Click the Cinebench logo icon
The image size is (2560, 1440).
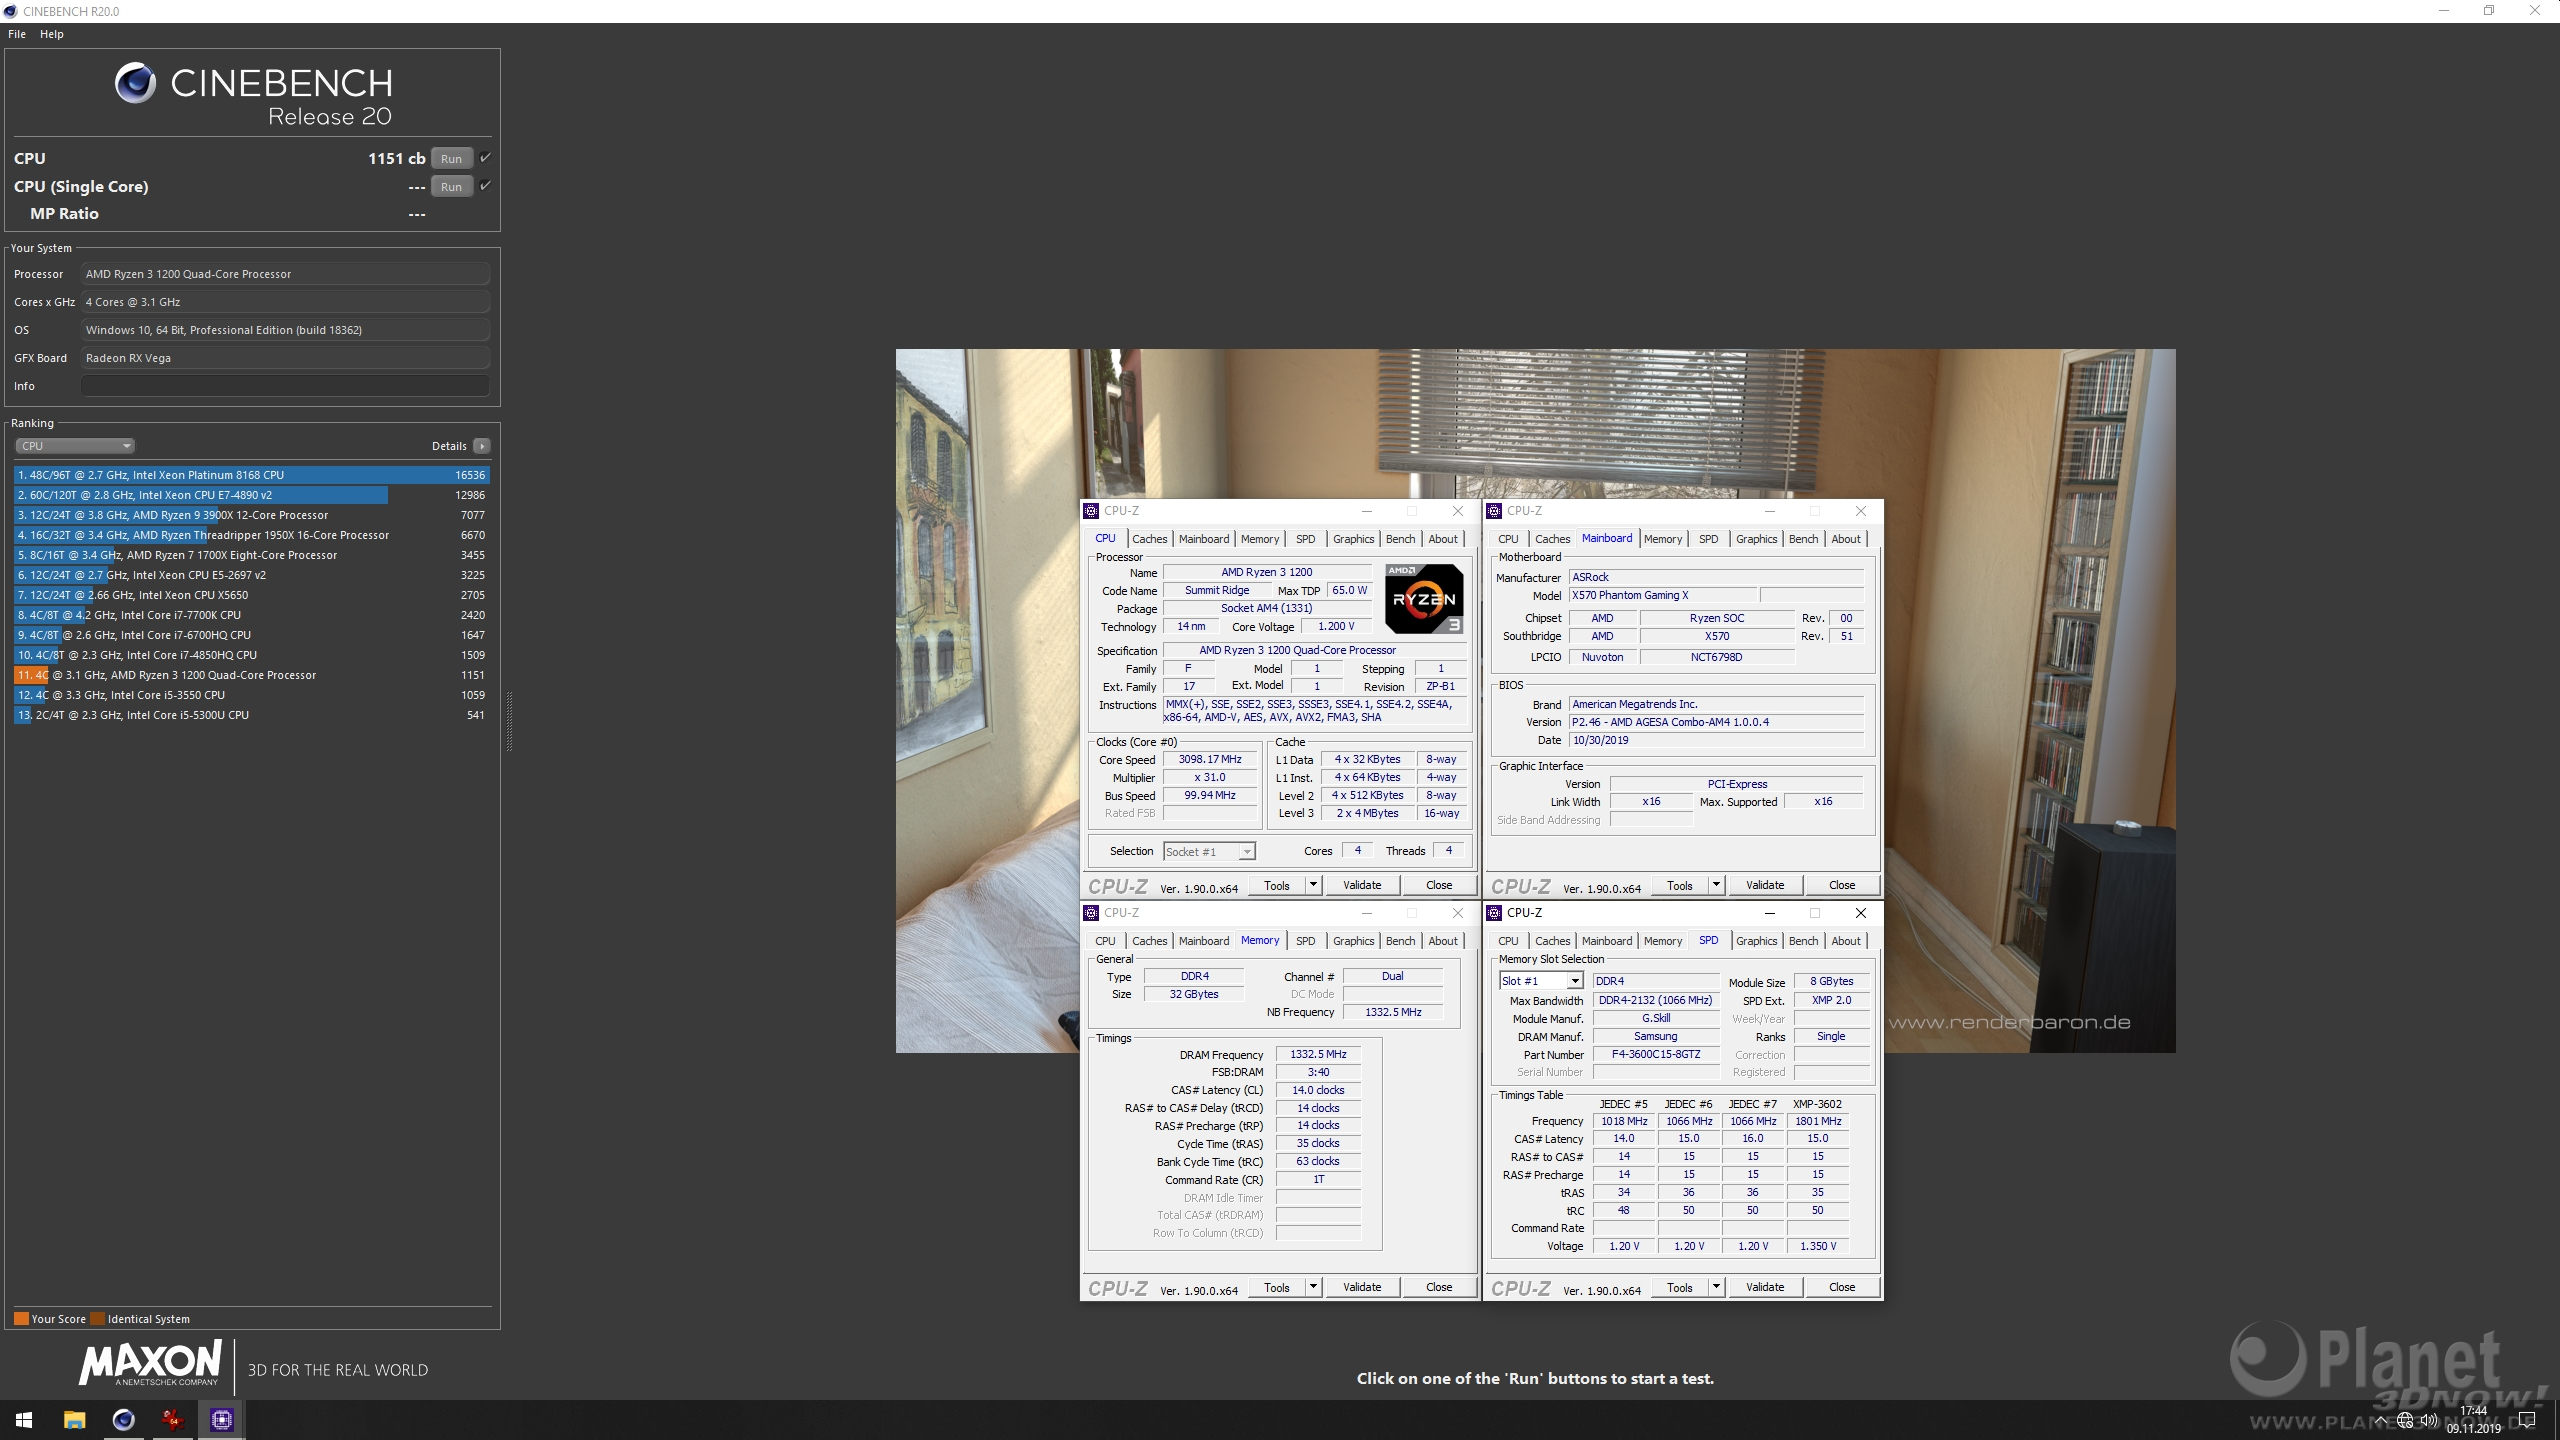pos(135,83)
